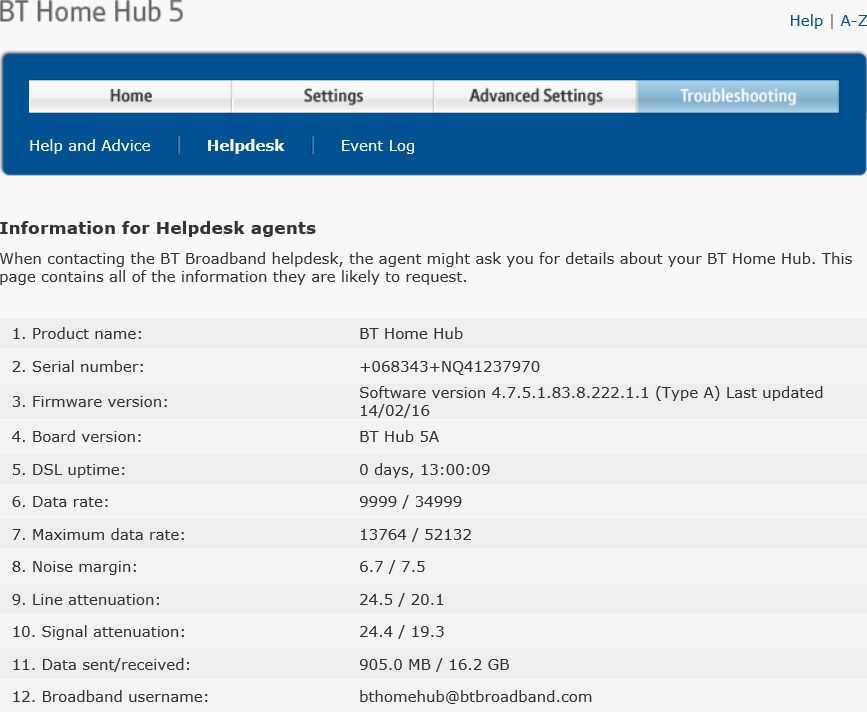
Task: Select line attenuation value 24.5 / 20.1
Action: coord(401,600)
